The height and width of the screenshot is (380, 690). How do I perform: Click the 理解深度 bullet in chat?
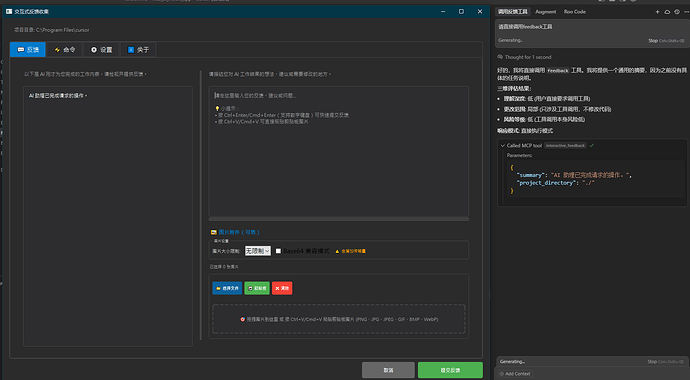[x=547, y=99]
